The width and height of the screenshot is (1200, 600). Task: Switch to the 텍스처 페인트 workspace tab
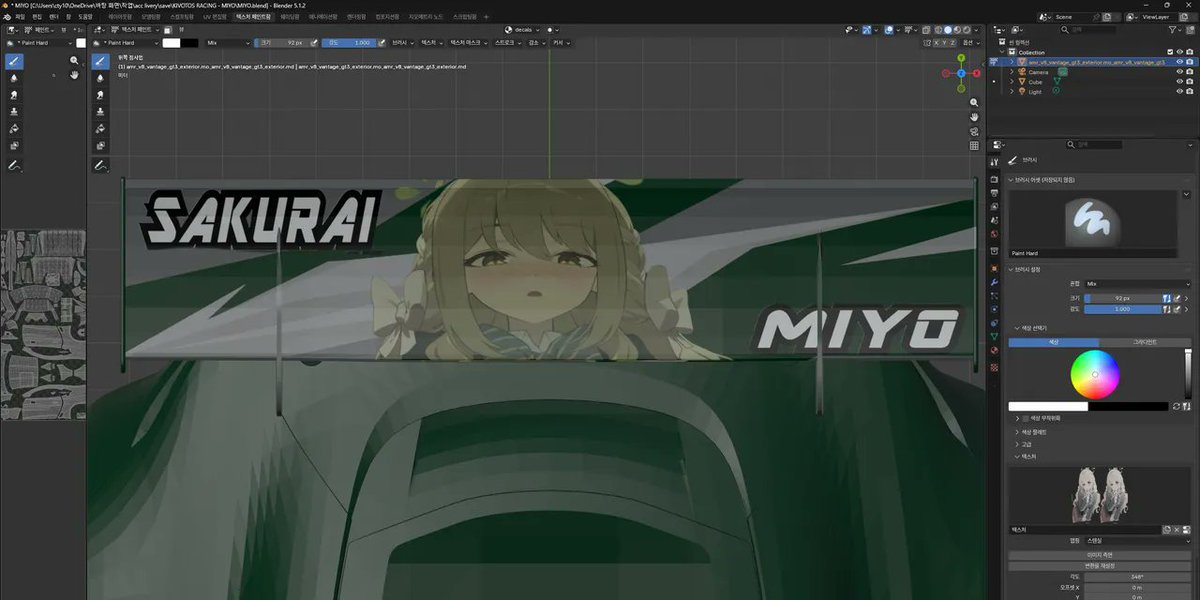[253, 17]
